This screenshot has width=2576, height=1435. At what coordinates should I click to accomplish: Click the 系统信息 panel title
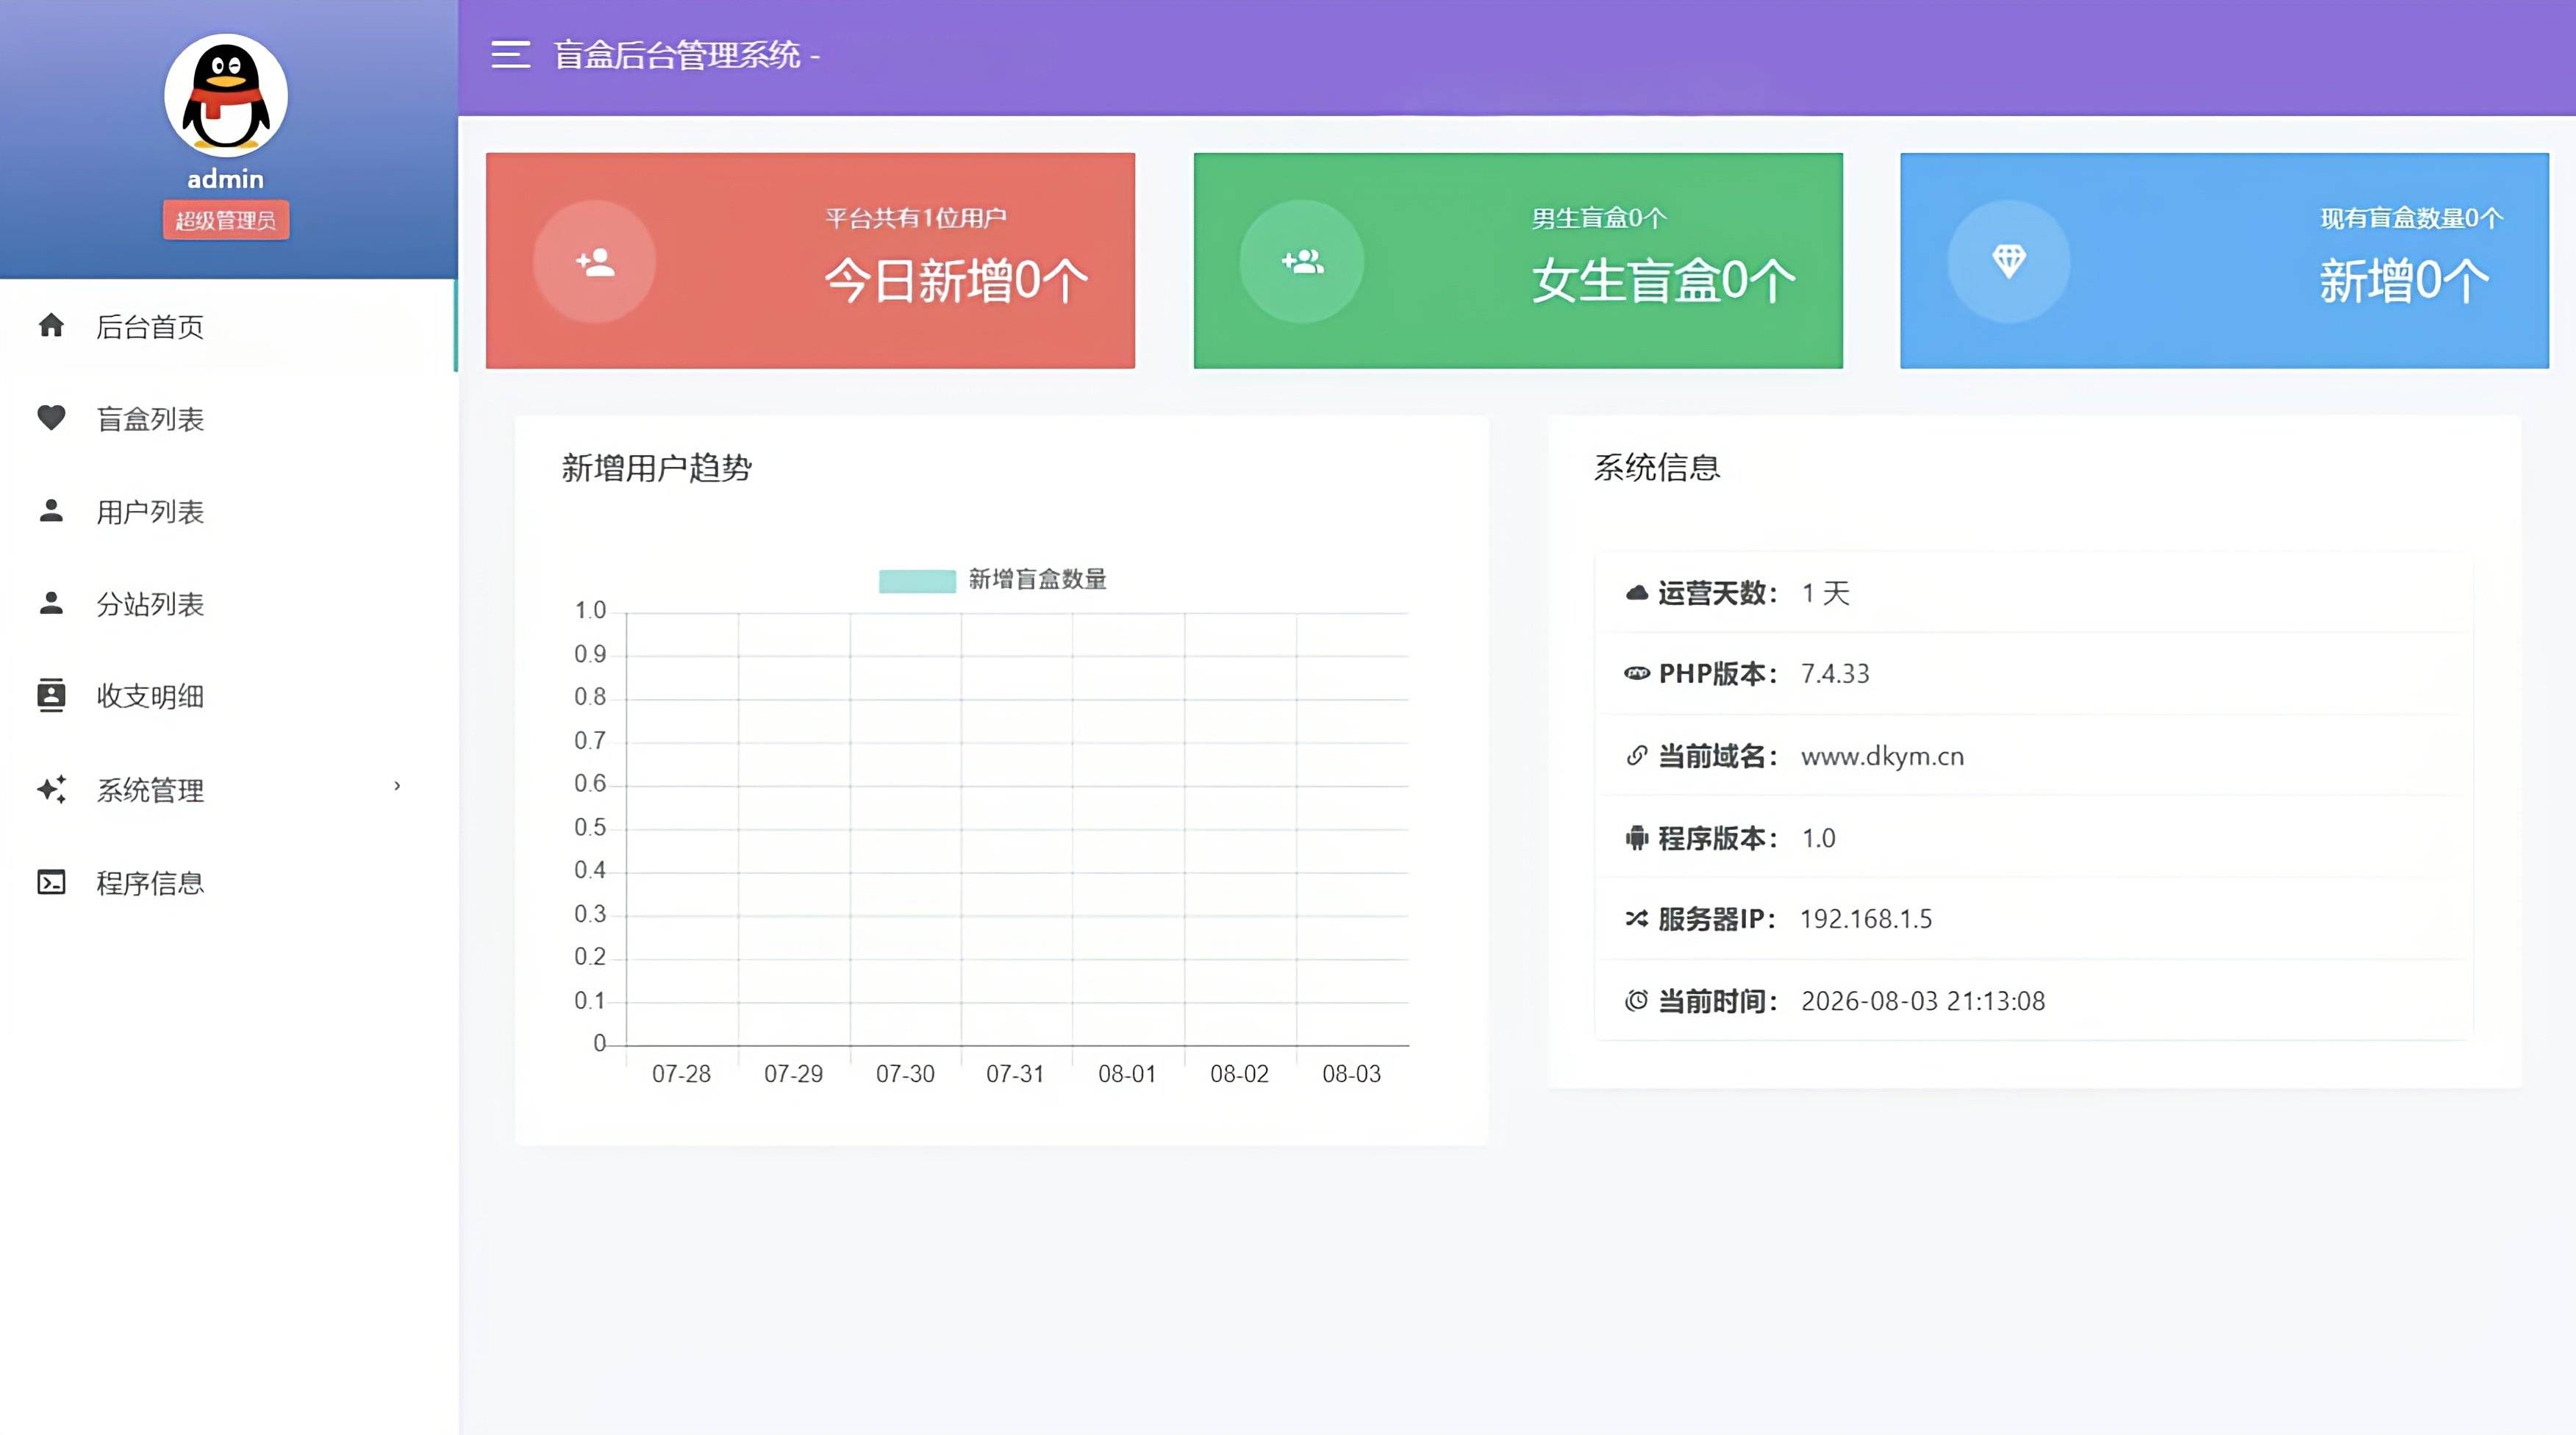click(1657, 468)
